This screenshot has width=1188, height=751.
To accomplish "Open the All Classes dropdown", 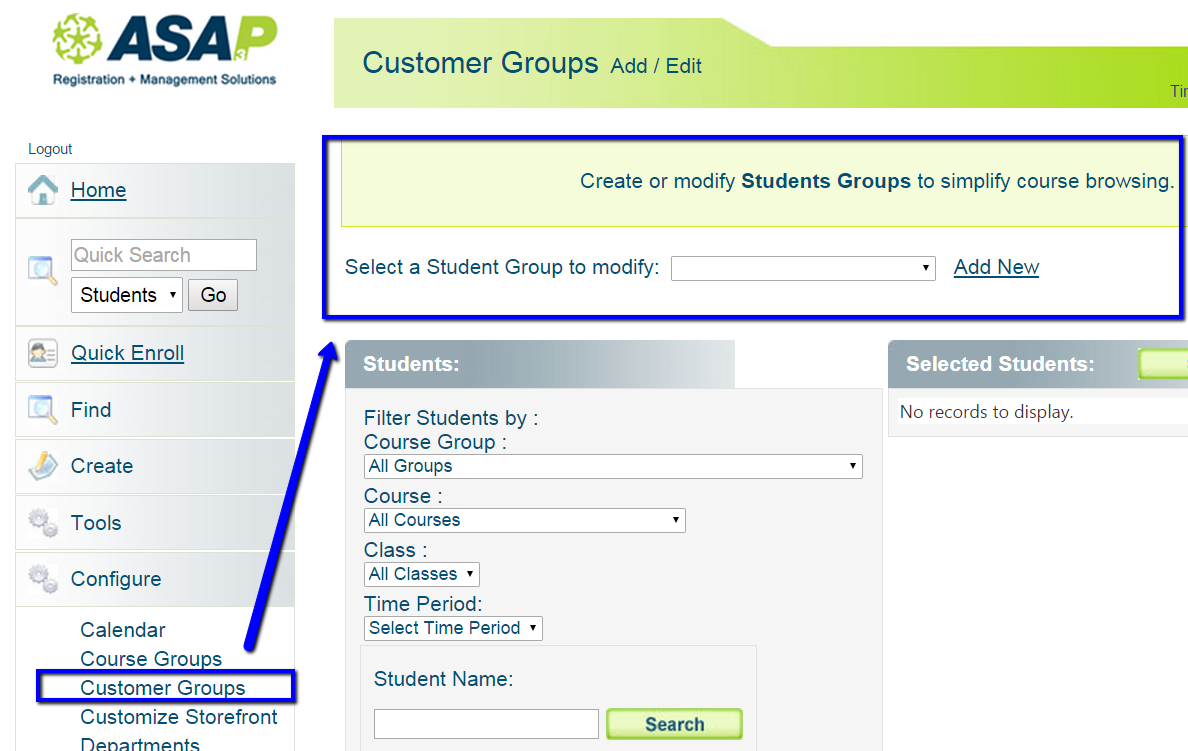I will [421, 574].
